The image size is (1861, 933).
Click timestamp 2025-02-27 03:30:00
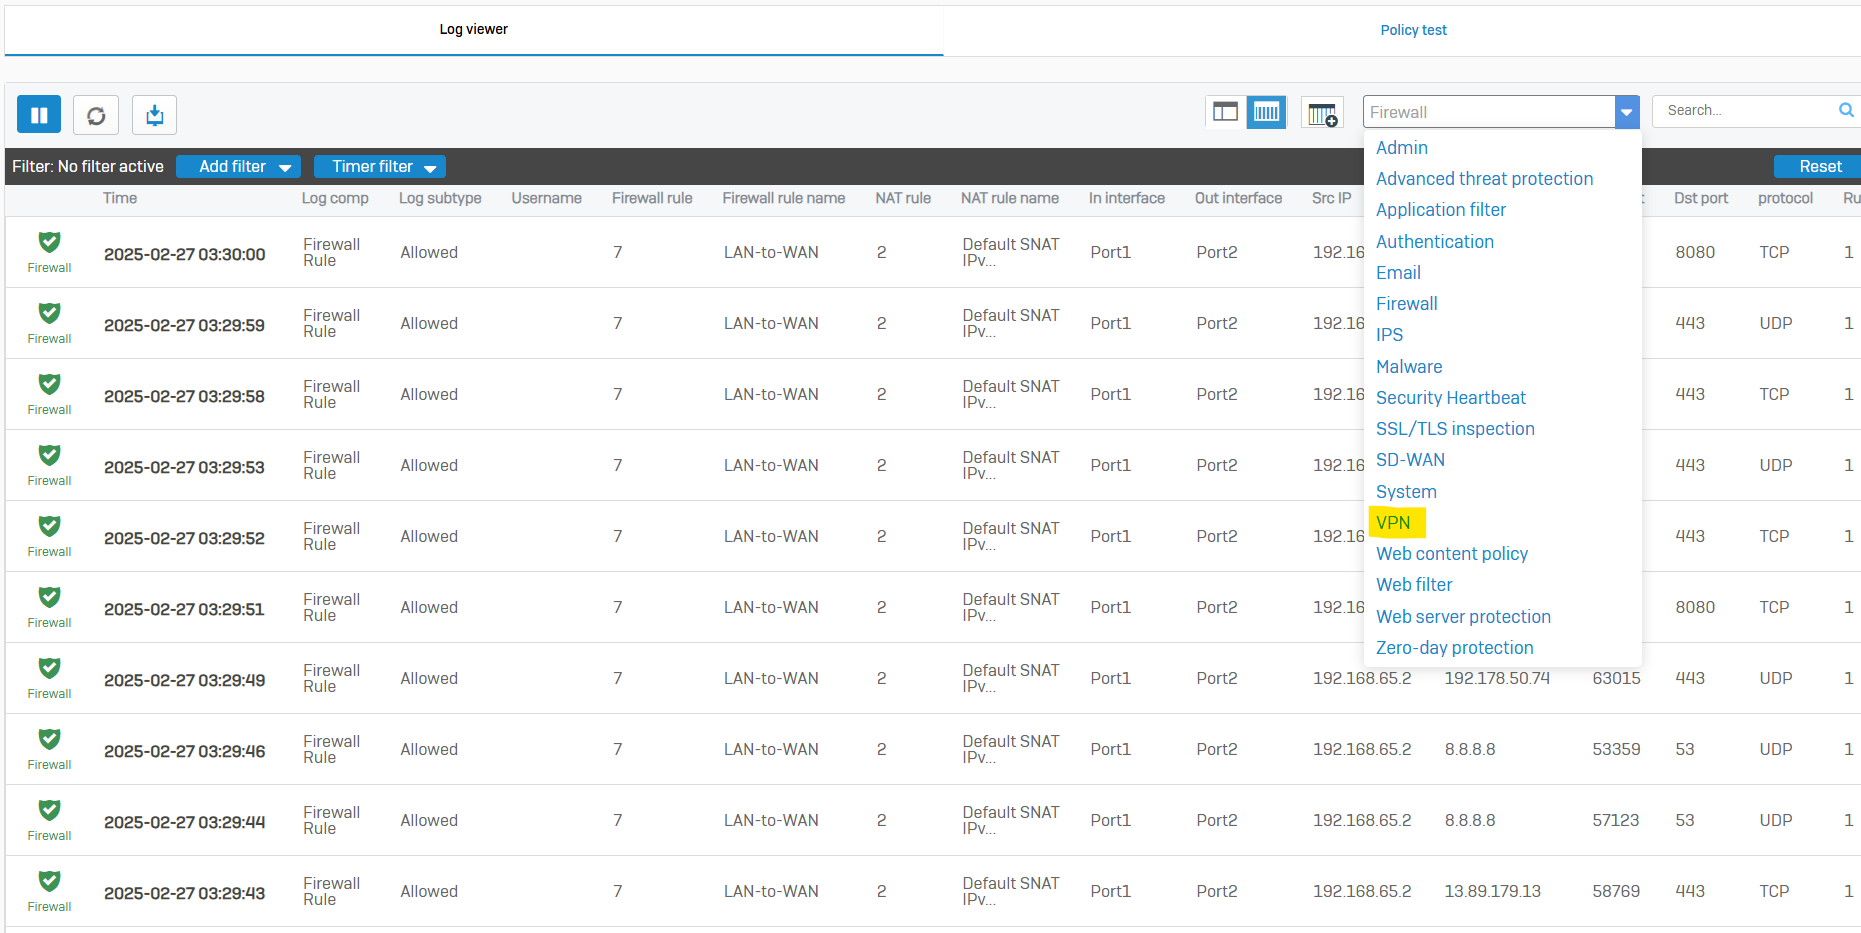(184, 254)
